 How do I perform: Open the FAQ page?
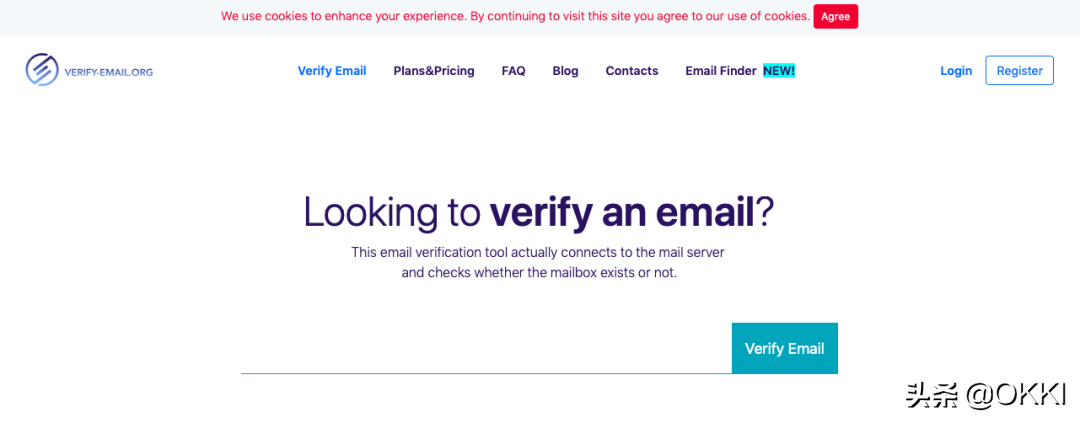coord(513,70)
